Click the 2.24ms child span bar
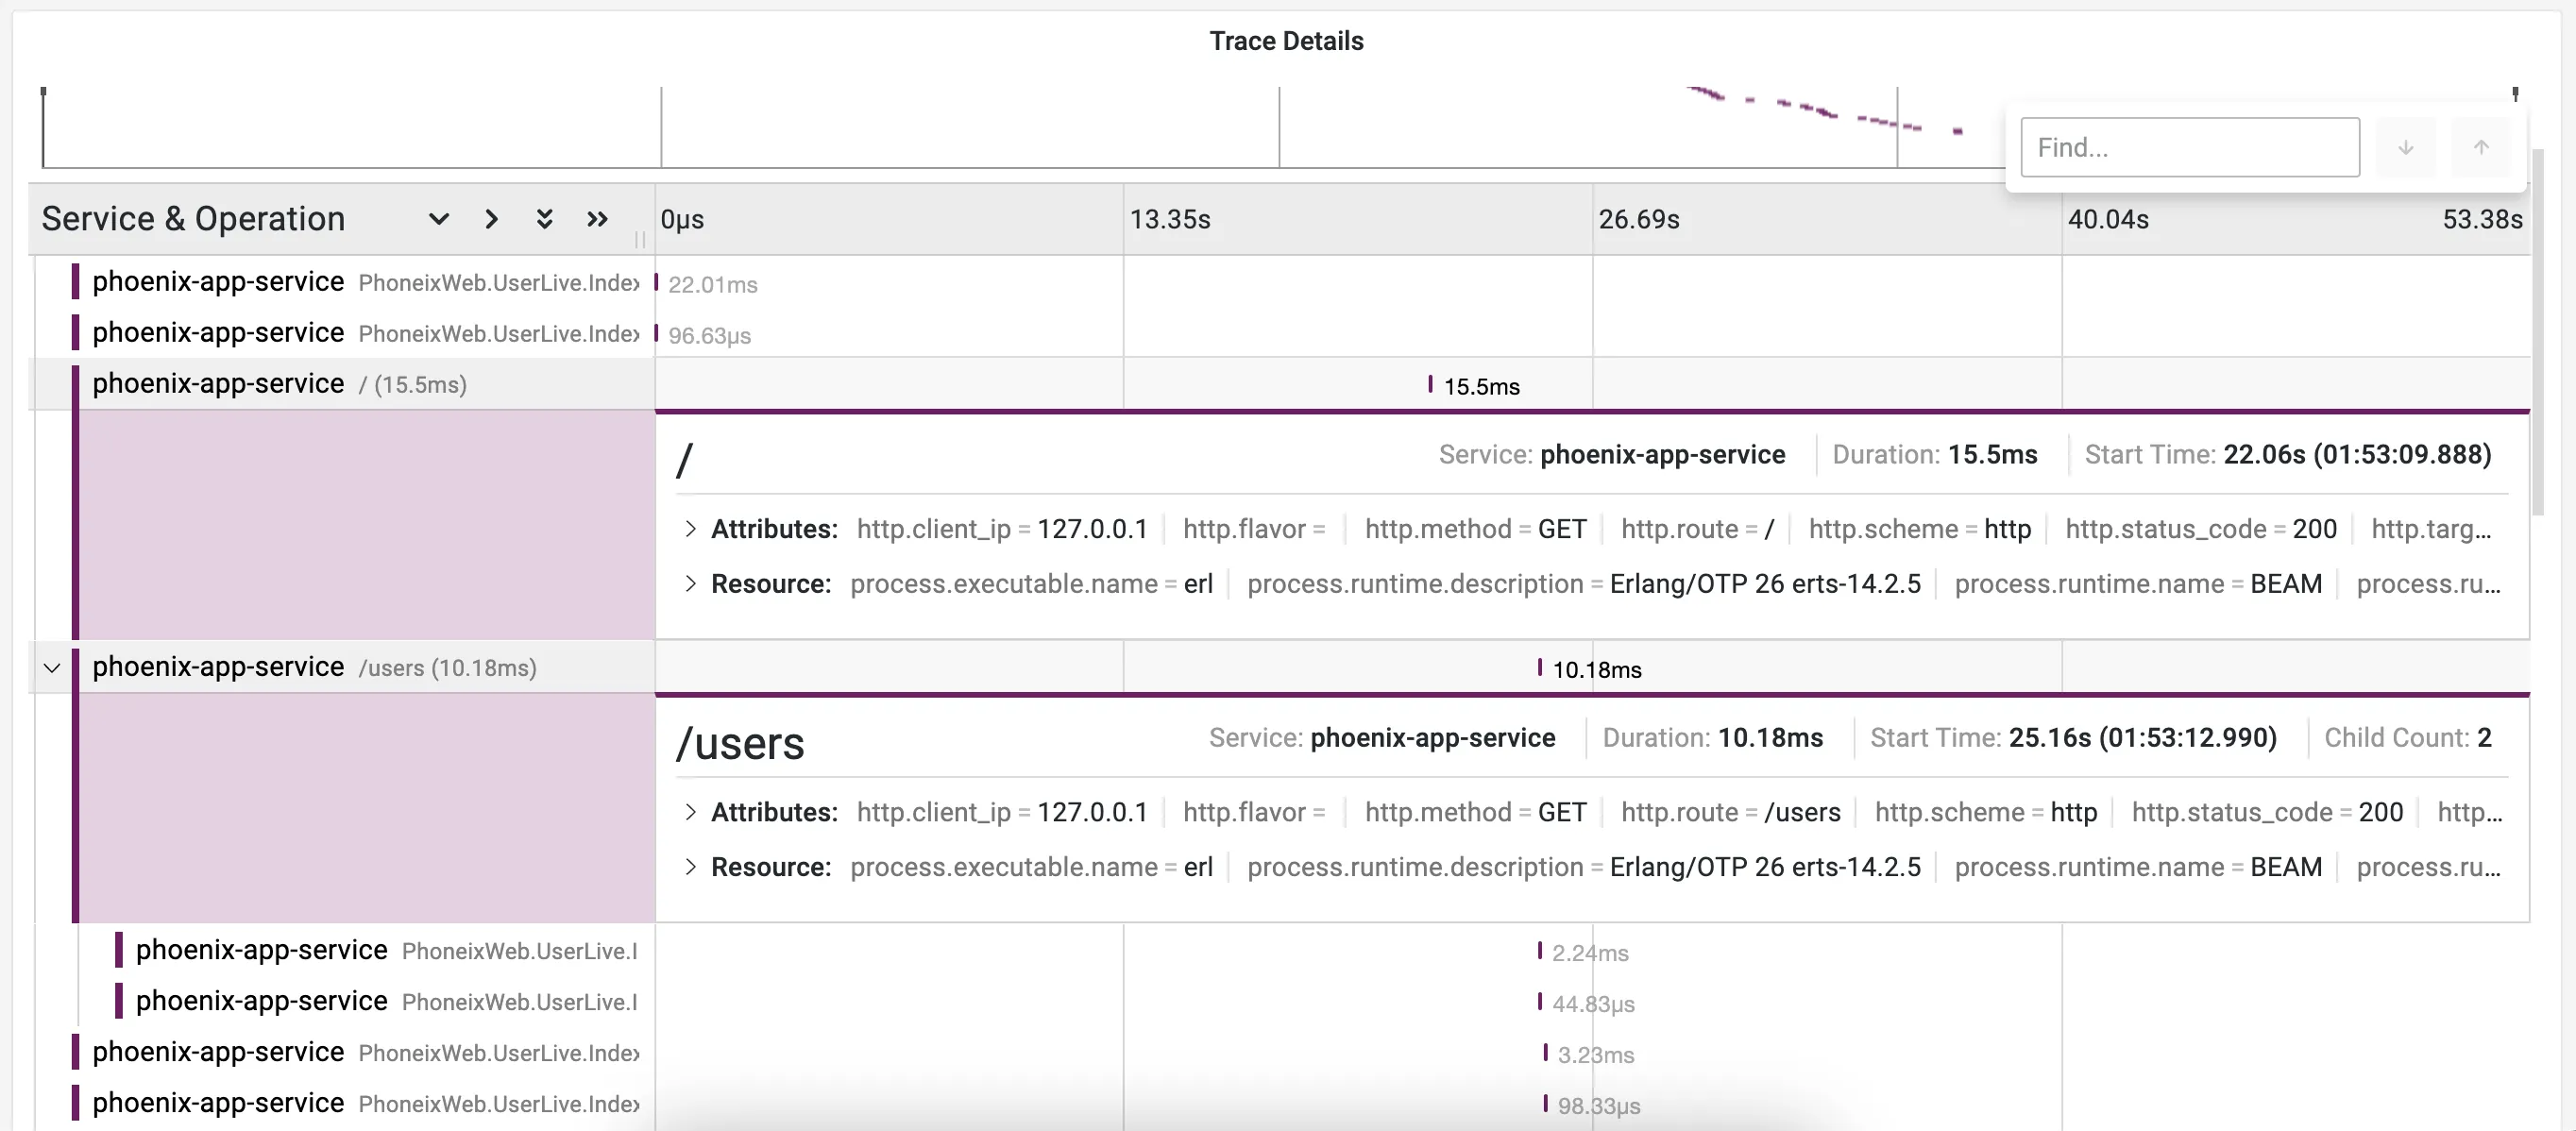This screenshot has height=1131, width=2576. [1539, 950]
